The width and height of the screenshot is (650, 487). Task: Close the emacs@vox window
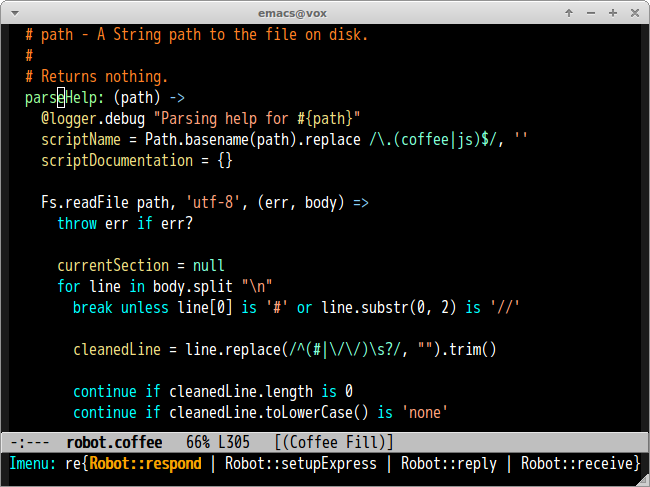point(635,13)
